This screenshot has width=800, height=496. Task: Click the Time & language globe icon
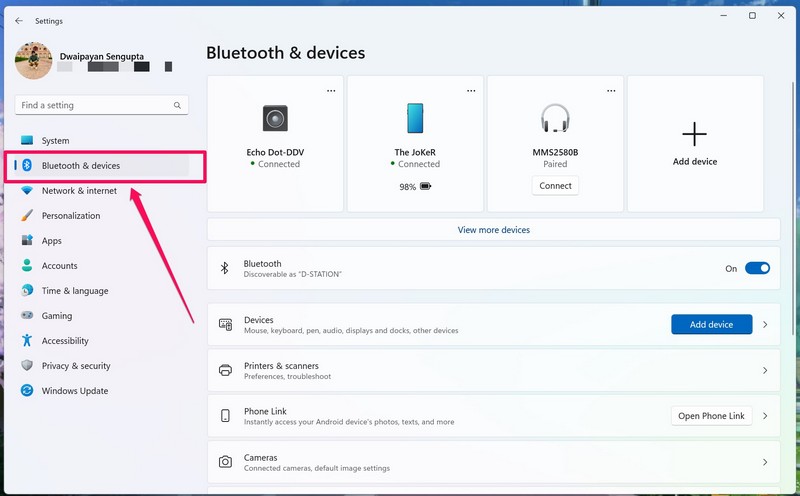(x=27, y=290)
